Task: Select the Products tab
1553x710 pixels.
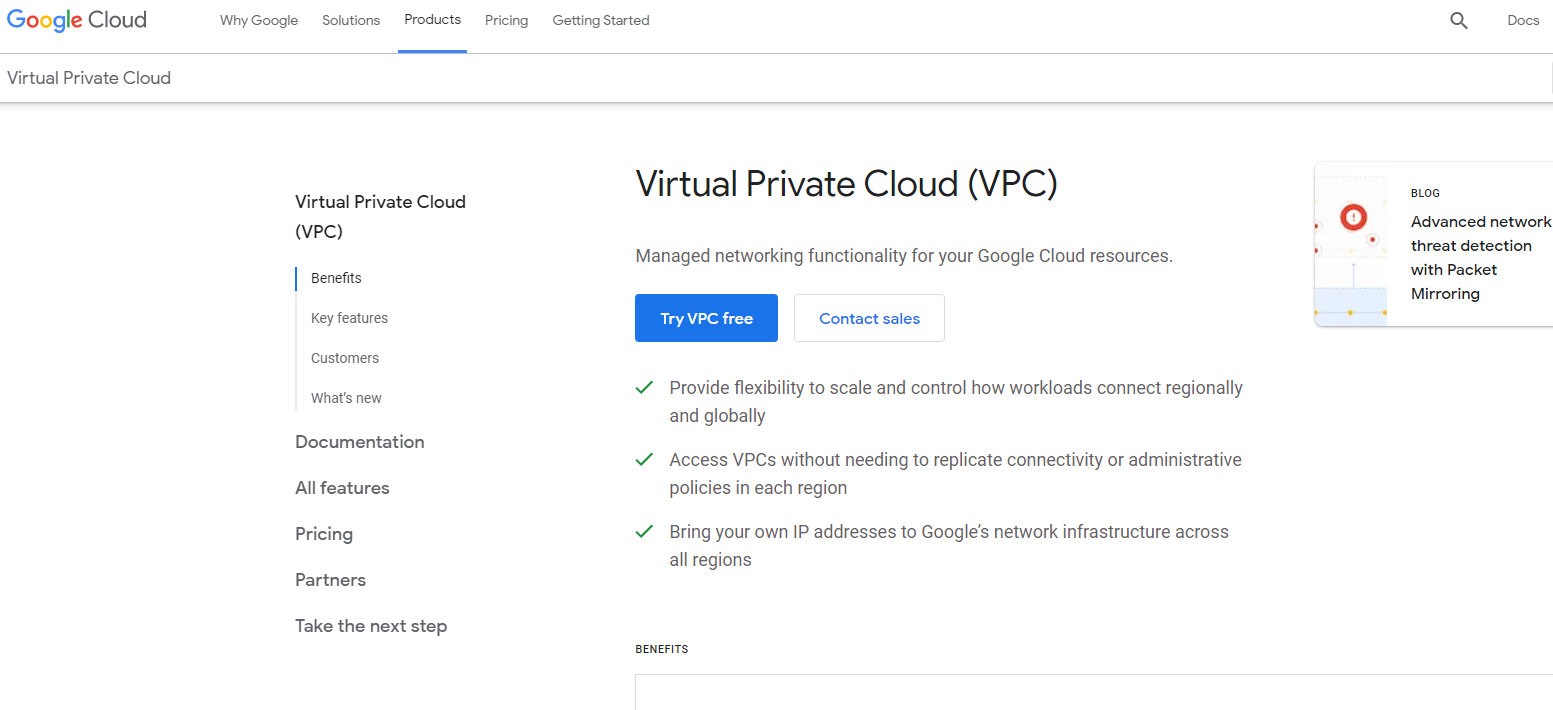Action: coord(432,20)
